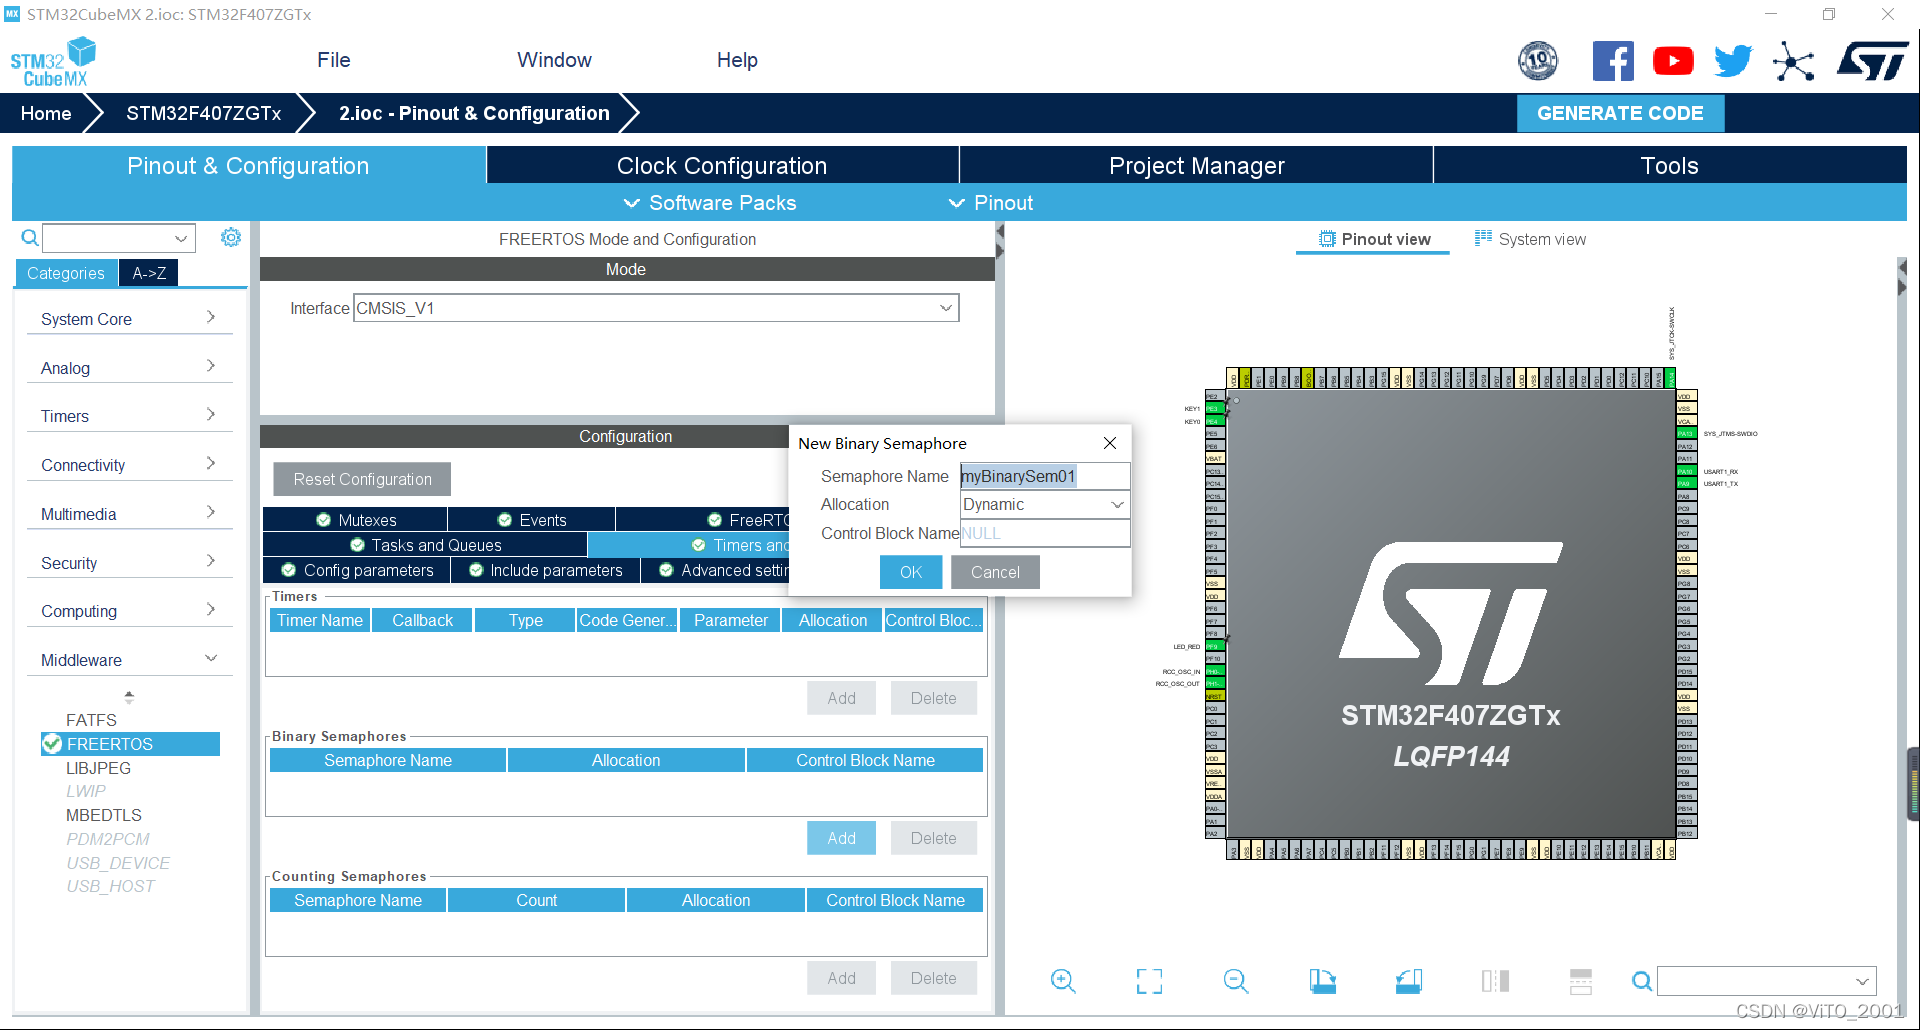Zoom in on the pinout view
This screenshot has height=1030, width=1920.
(1063, 981)
